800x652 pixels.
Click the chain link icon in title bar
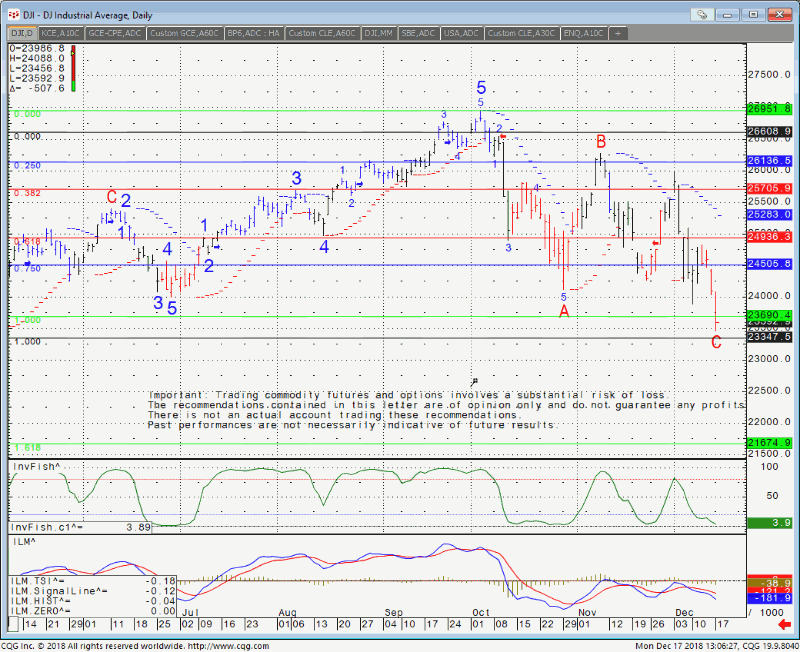click(x=703, y=15)
